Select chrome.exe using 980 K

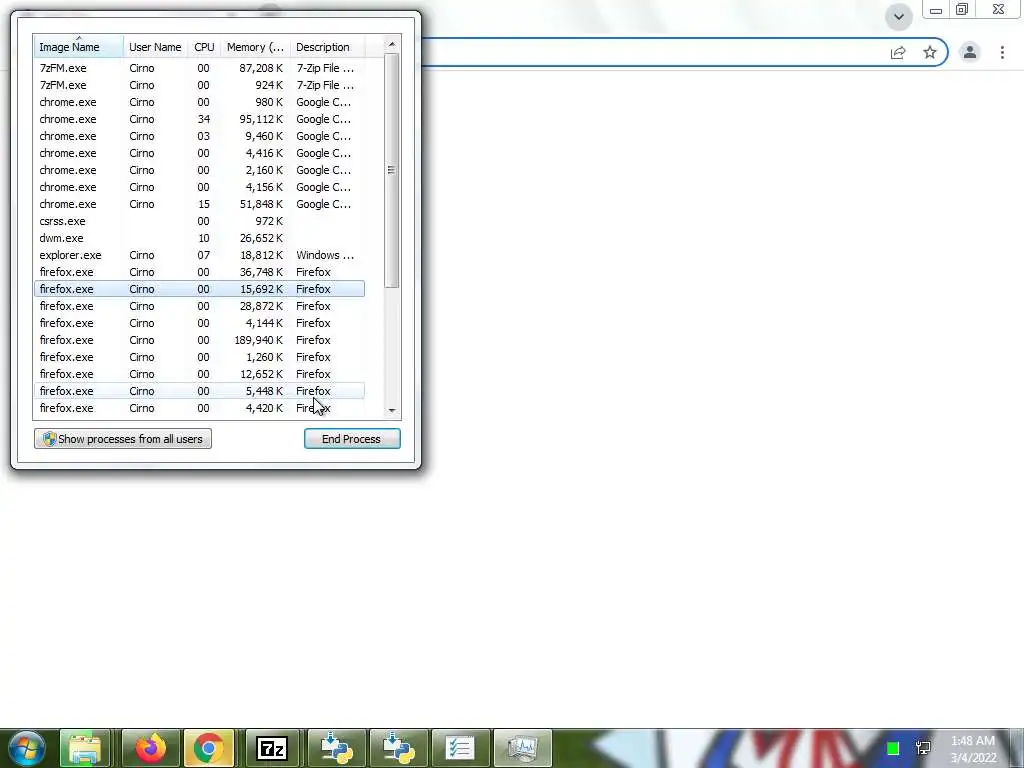point(199,102)
